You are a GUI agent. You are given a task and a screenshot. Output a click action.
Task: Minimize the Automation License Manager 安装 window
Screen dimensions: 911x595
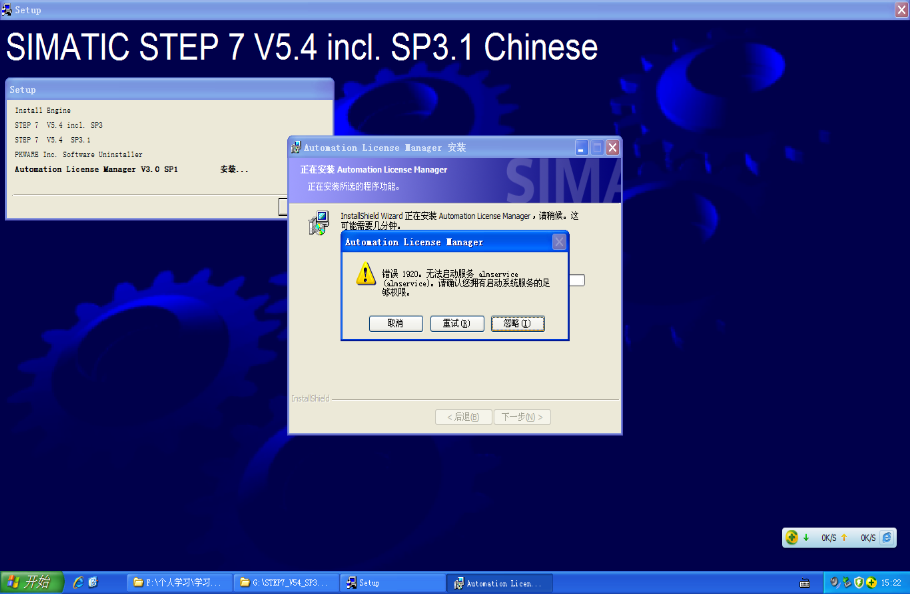[x=582, y=148]
